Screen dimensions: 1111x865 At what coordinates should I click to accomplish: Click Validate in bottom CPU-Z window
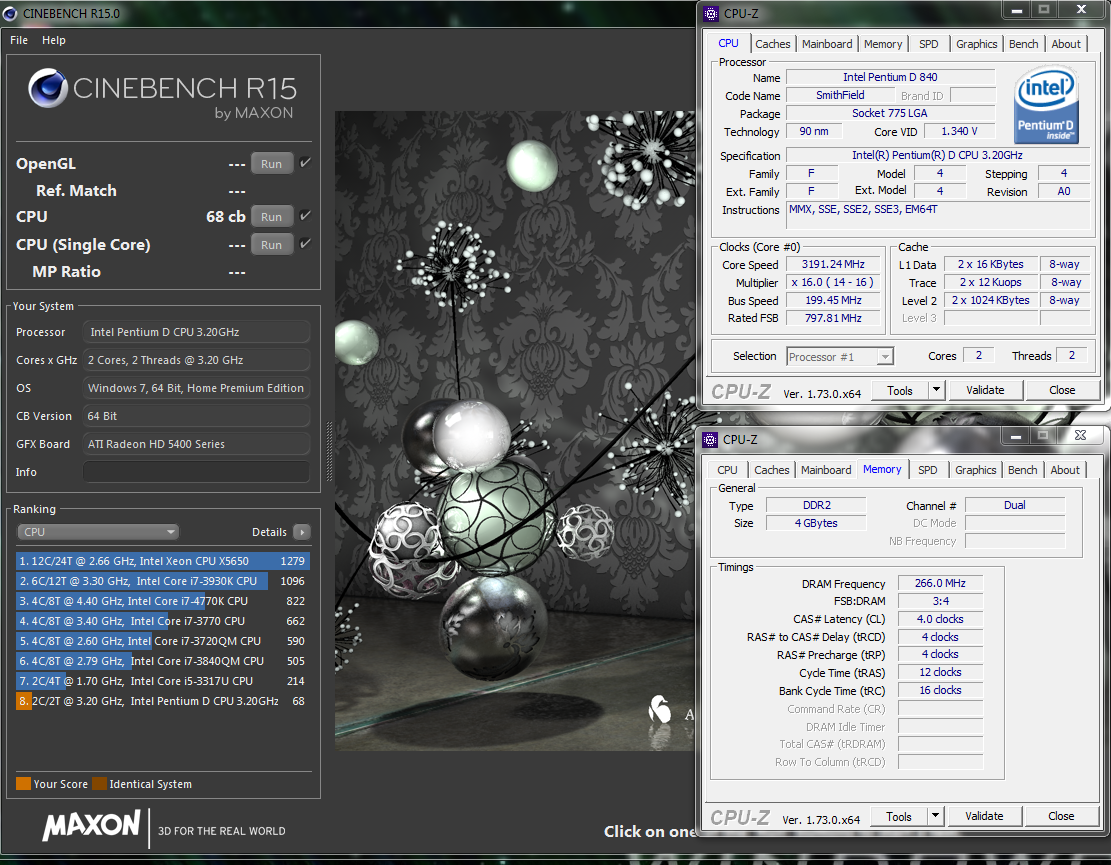click(x=984, y=817)
